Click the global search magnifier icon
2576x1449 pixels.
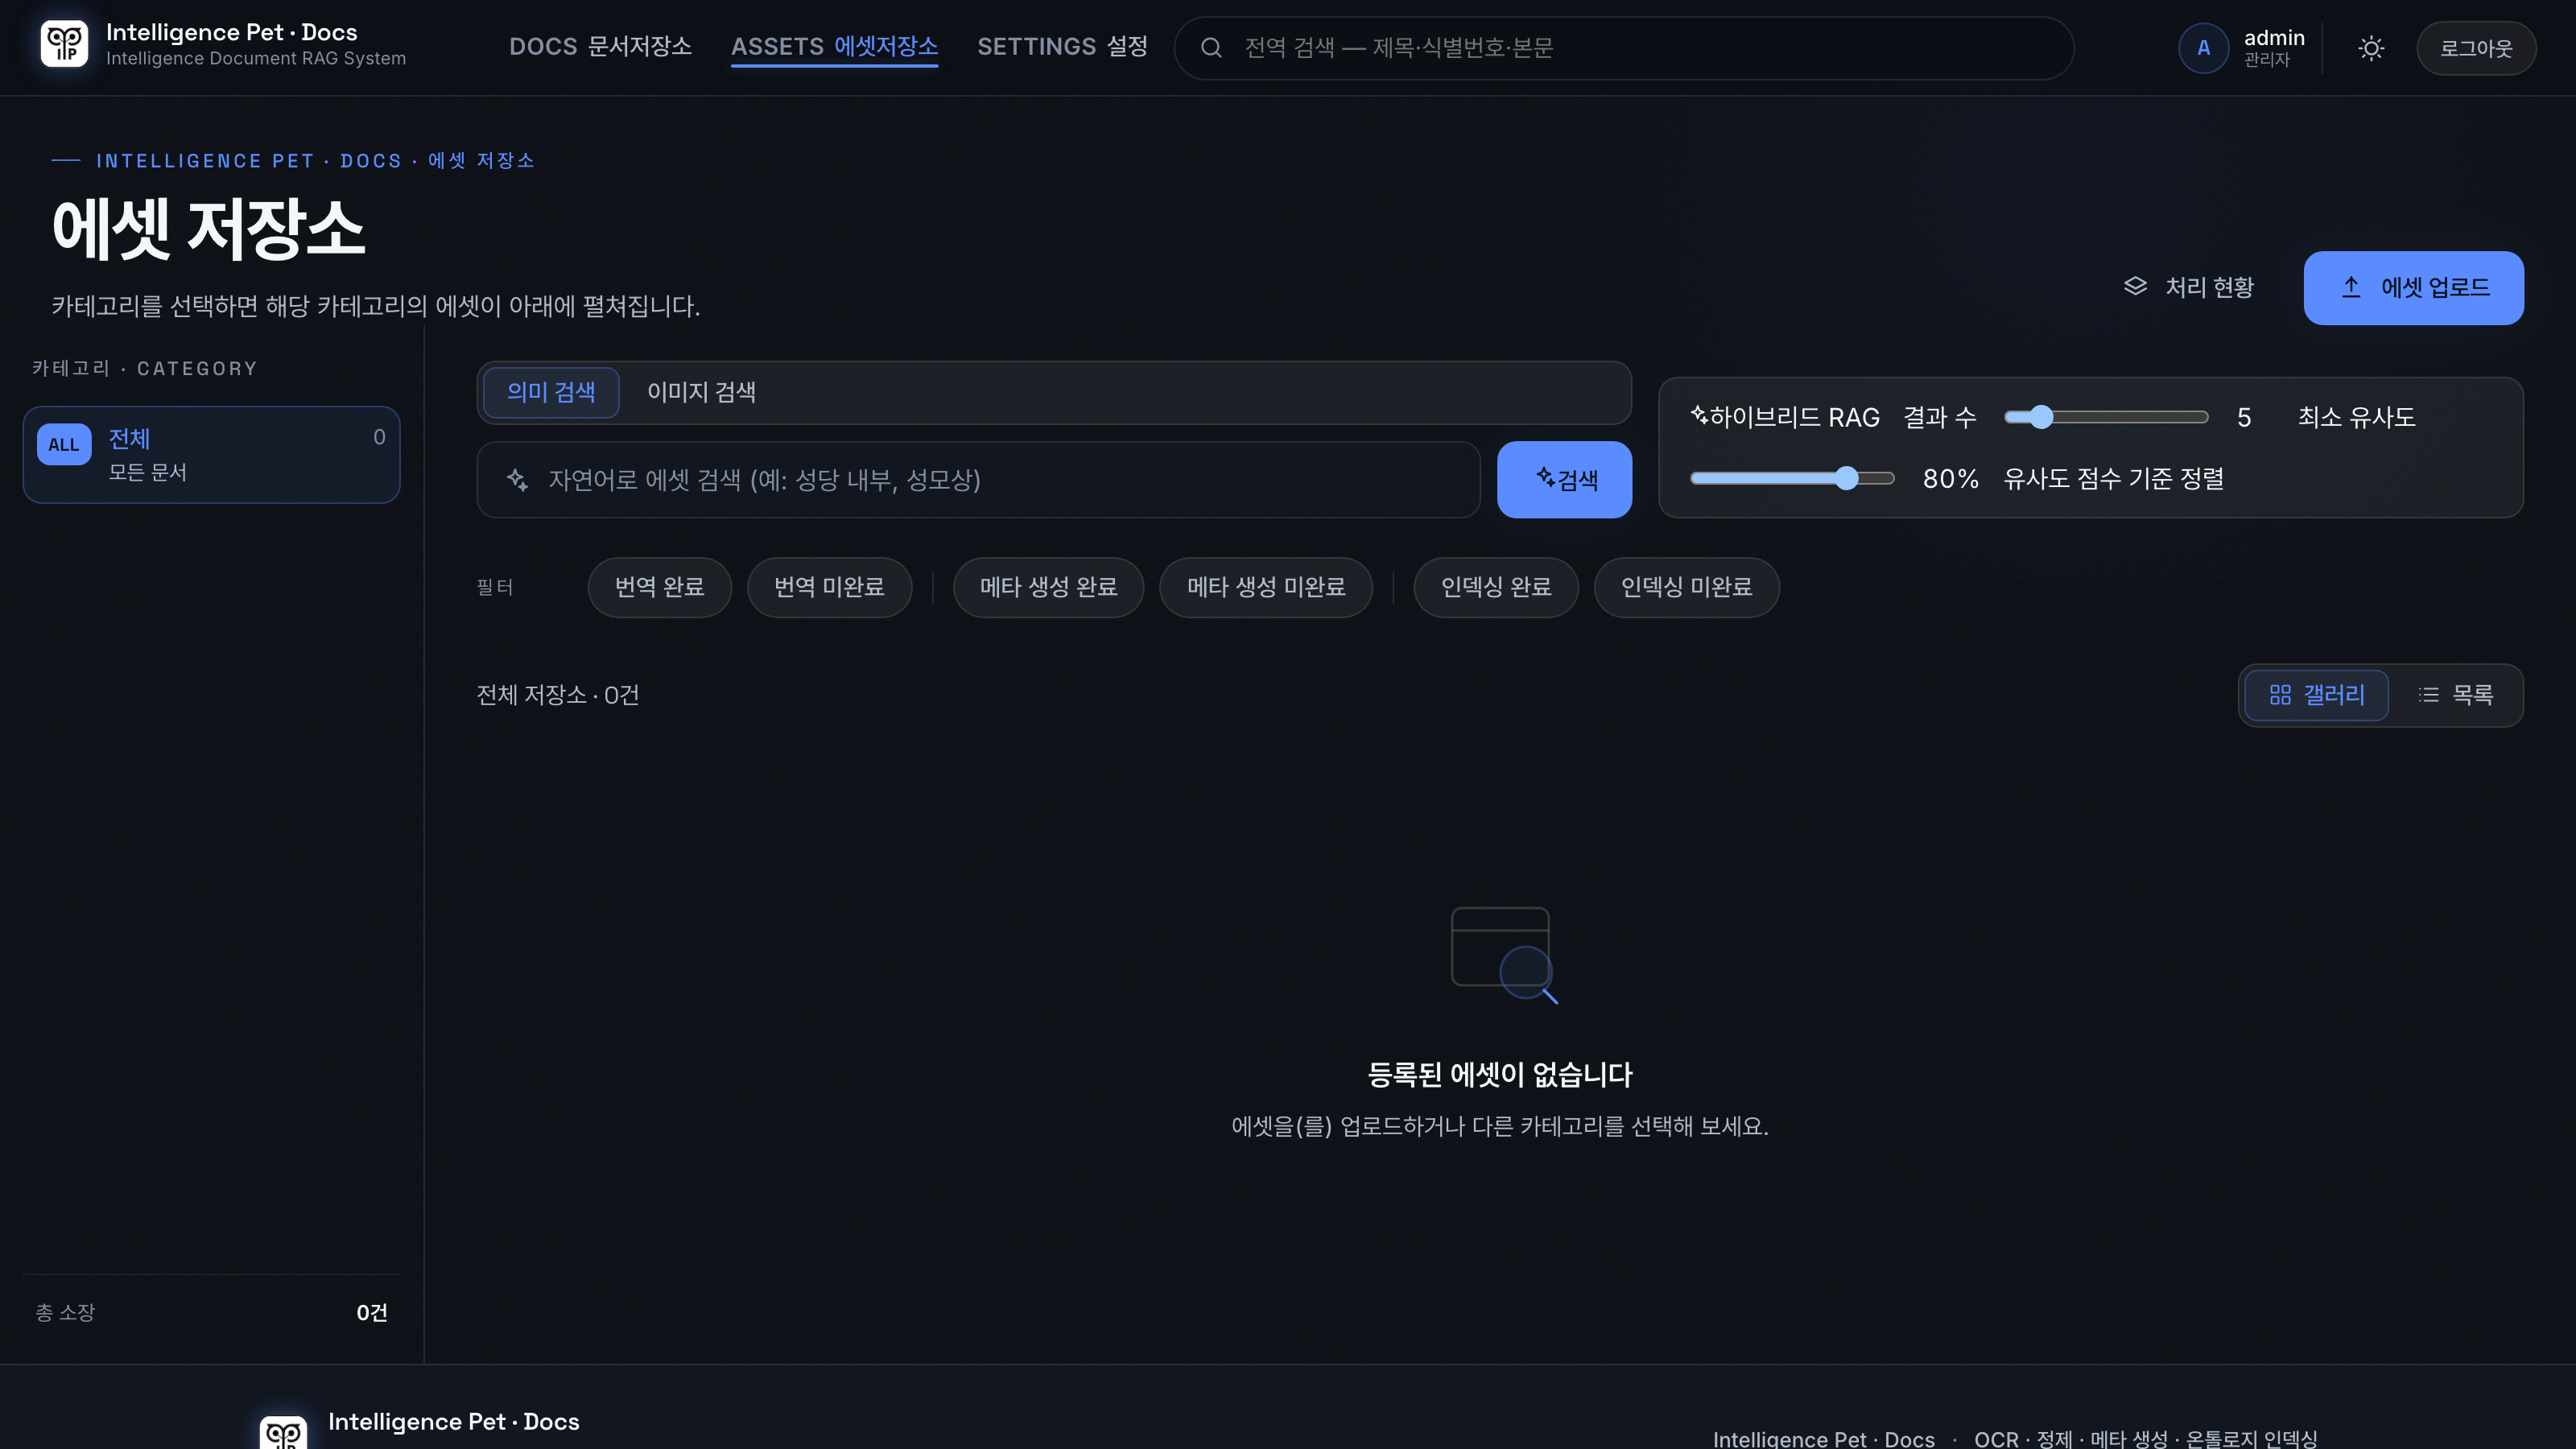(1211, 48)
